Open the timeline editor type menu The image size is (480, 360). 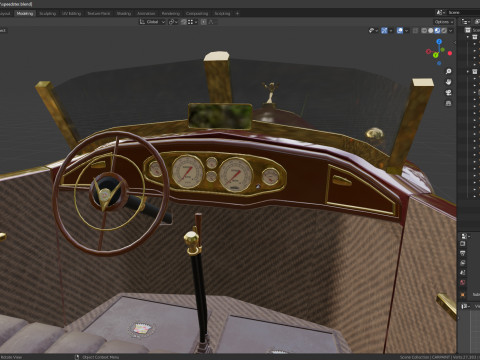(x=465, y=306)
